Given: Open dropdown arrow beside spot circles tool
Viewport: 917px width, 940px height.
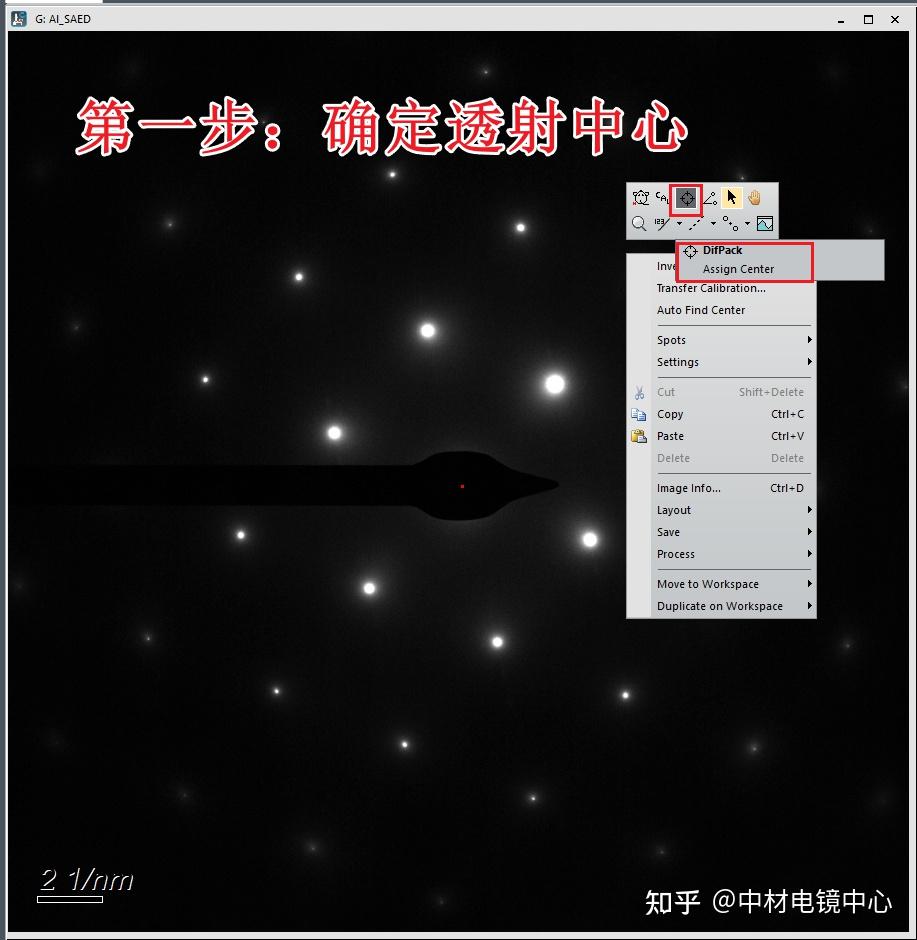Looking at the screenshot, I should [747, 224].
